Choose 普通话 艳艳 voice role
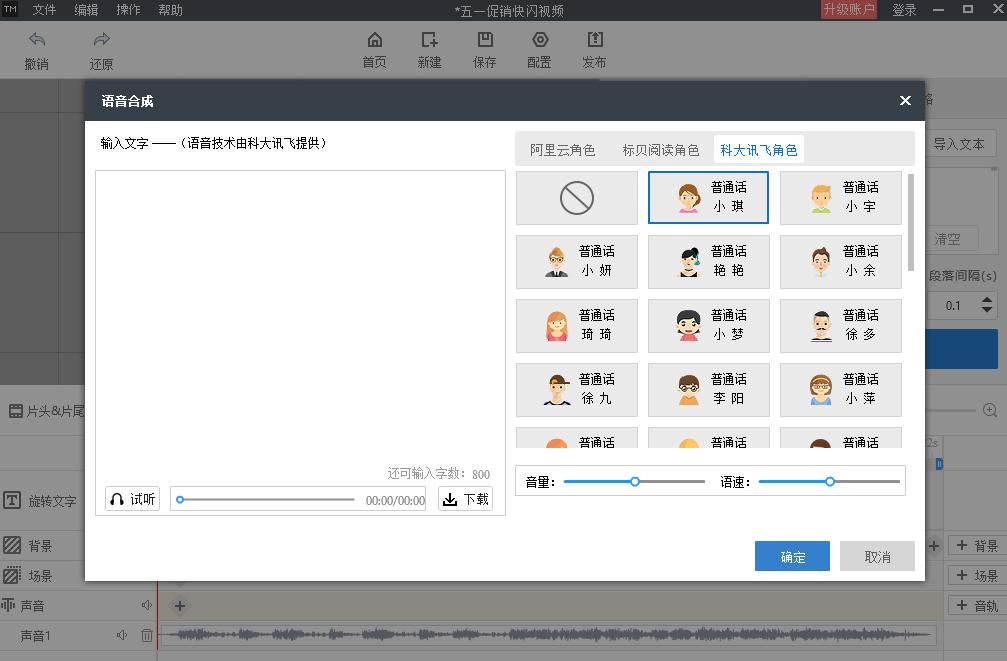The image size is (1007, 661). coord(708,262)
